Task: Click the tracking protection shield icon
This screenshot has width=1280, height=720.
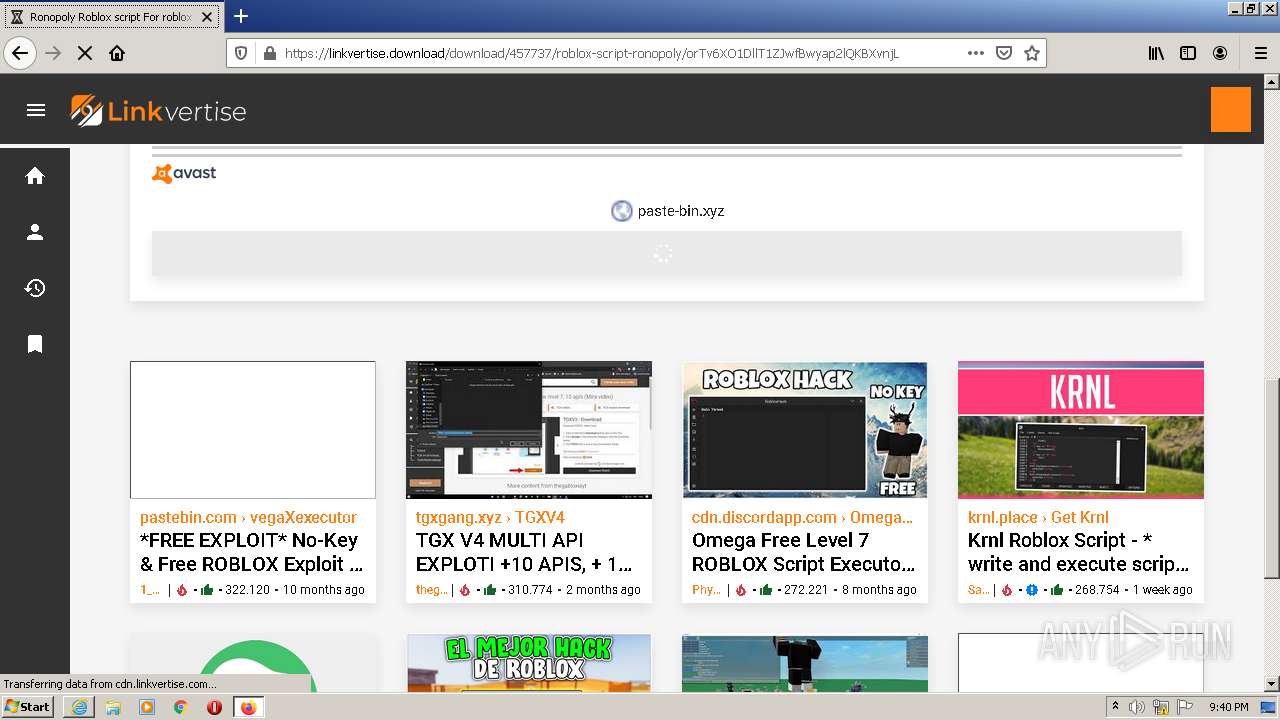Action: tap(241, 53)
